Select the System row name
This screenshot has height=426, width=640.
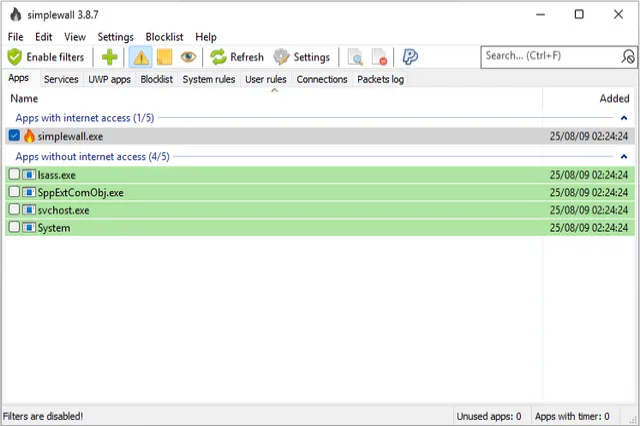(54, 228)
